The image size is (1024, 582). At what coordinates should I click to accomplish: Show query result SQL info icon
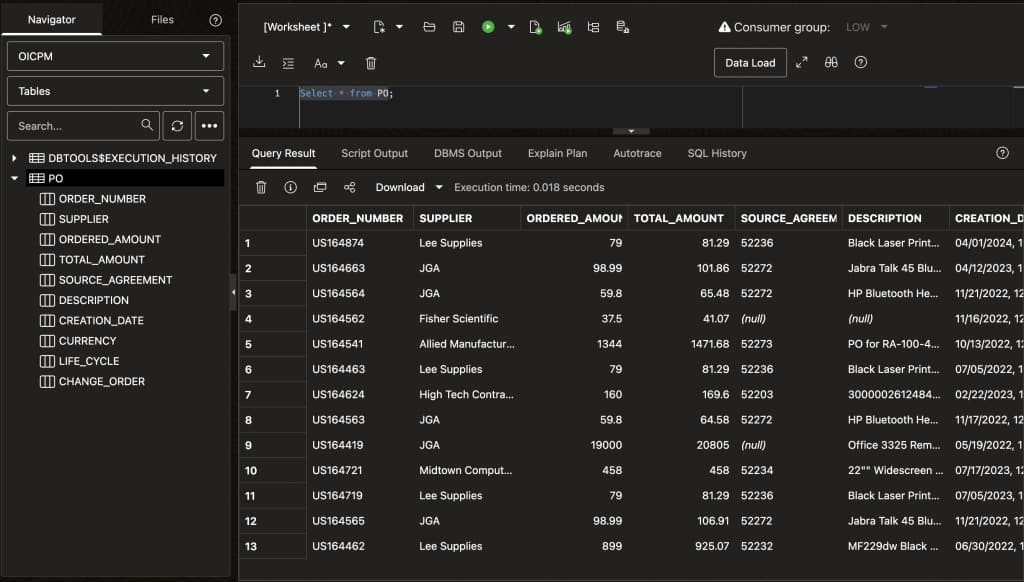coord(291,187)
